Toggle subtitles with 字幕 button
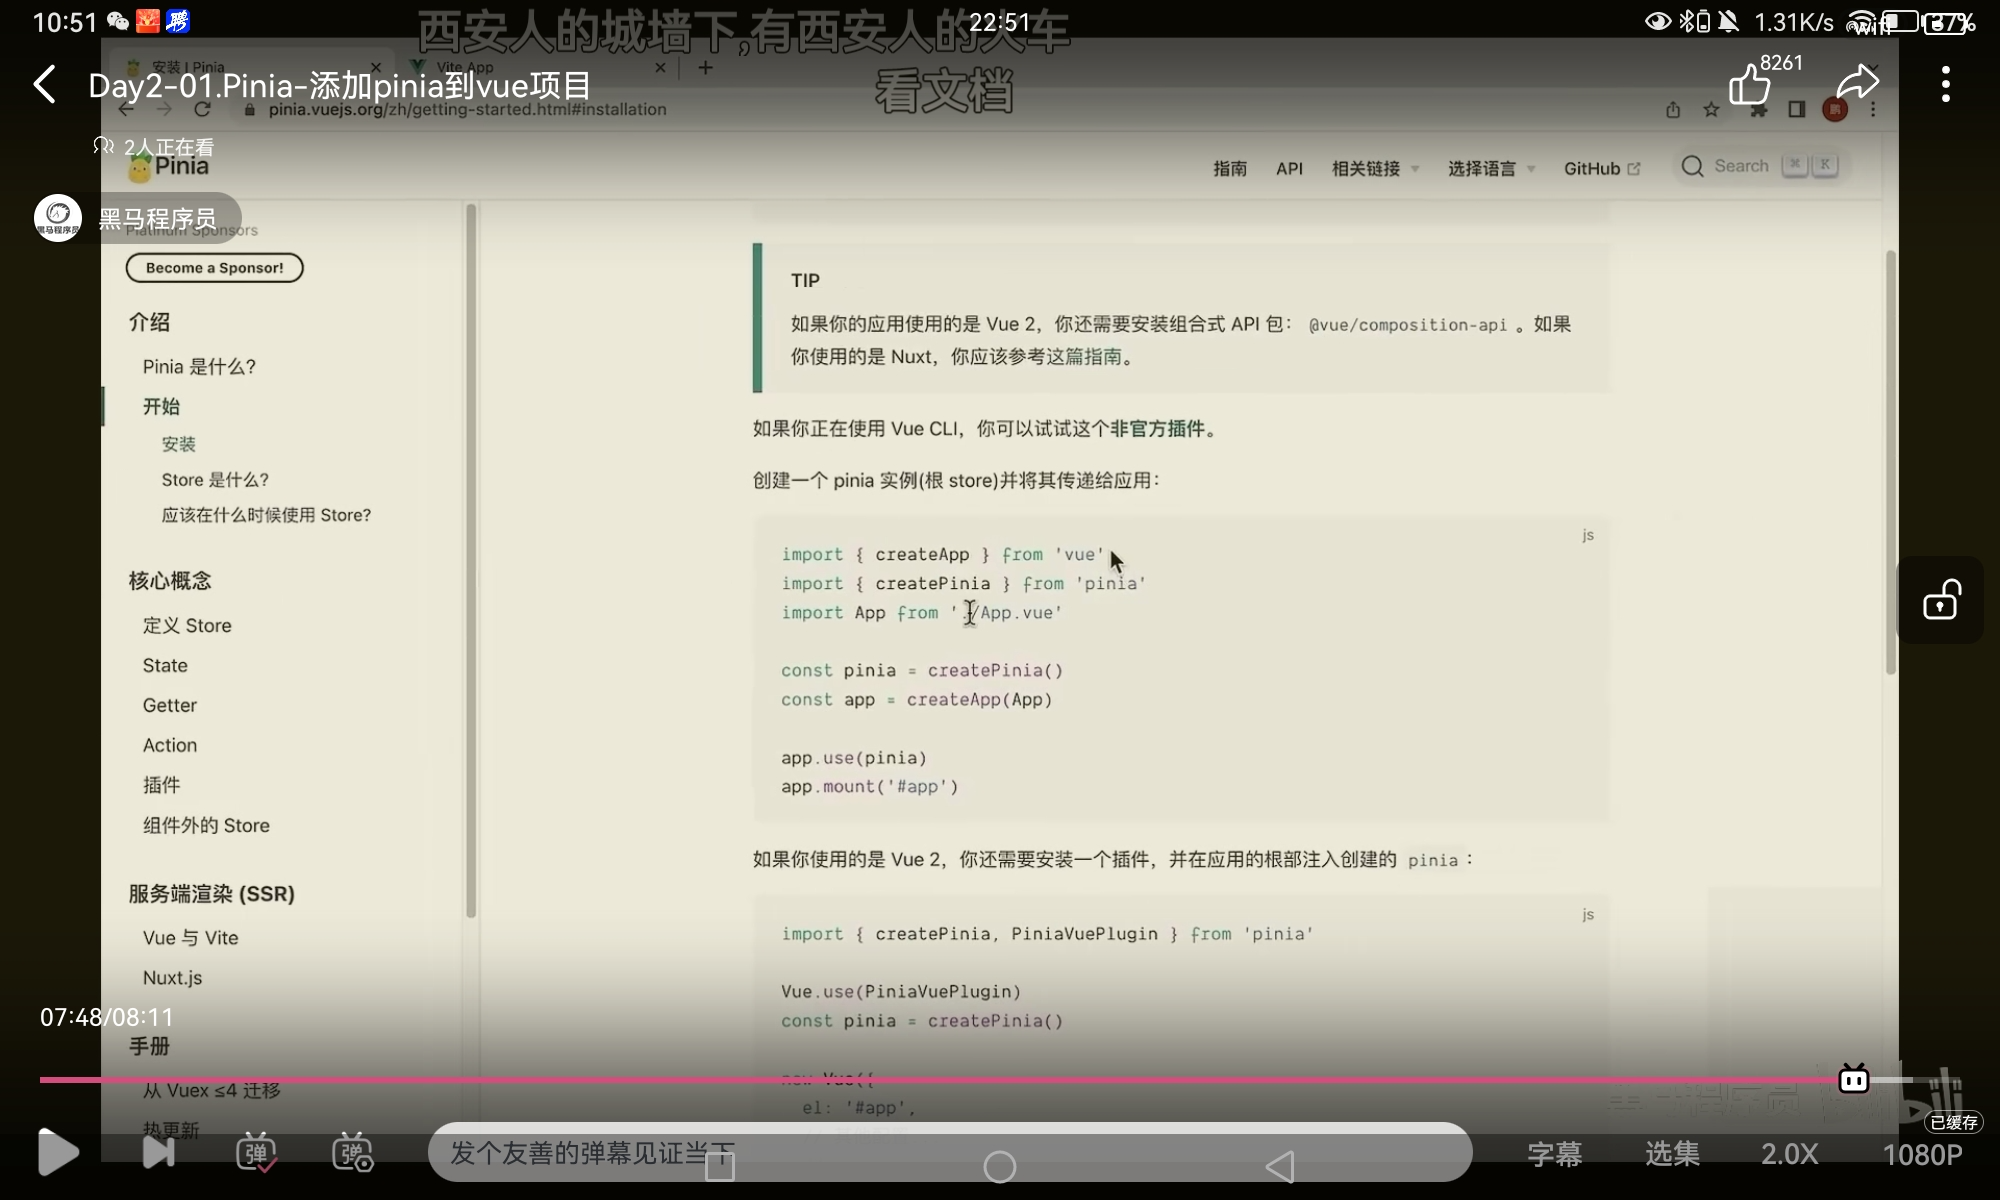 click(1555, 1154)
